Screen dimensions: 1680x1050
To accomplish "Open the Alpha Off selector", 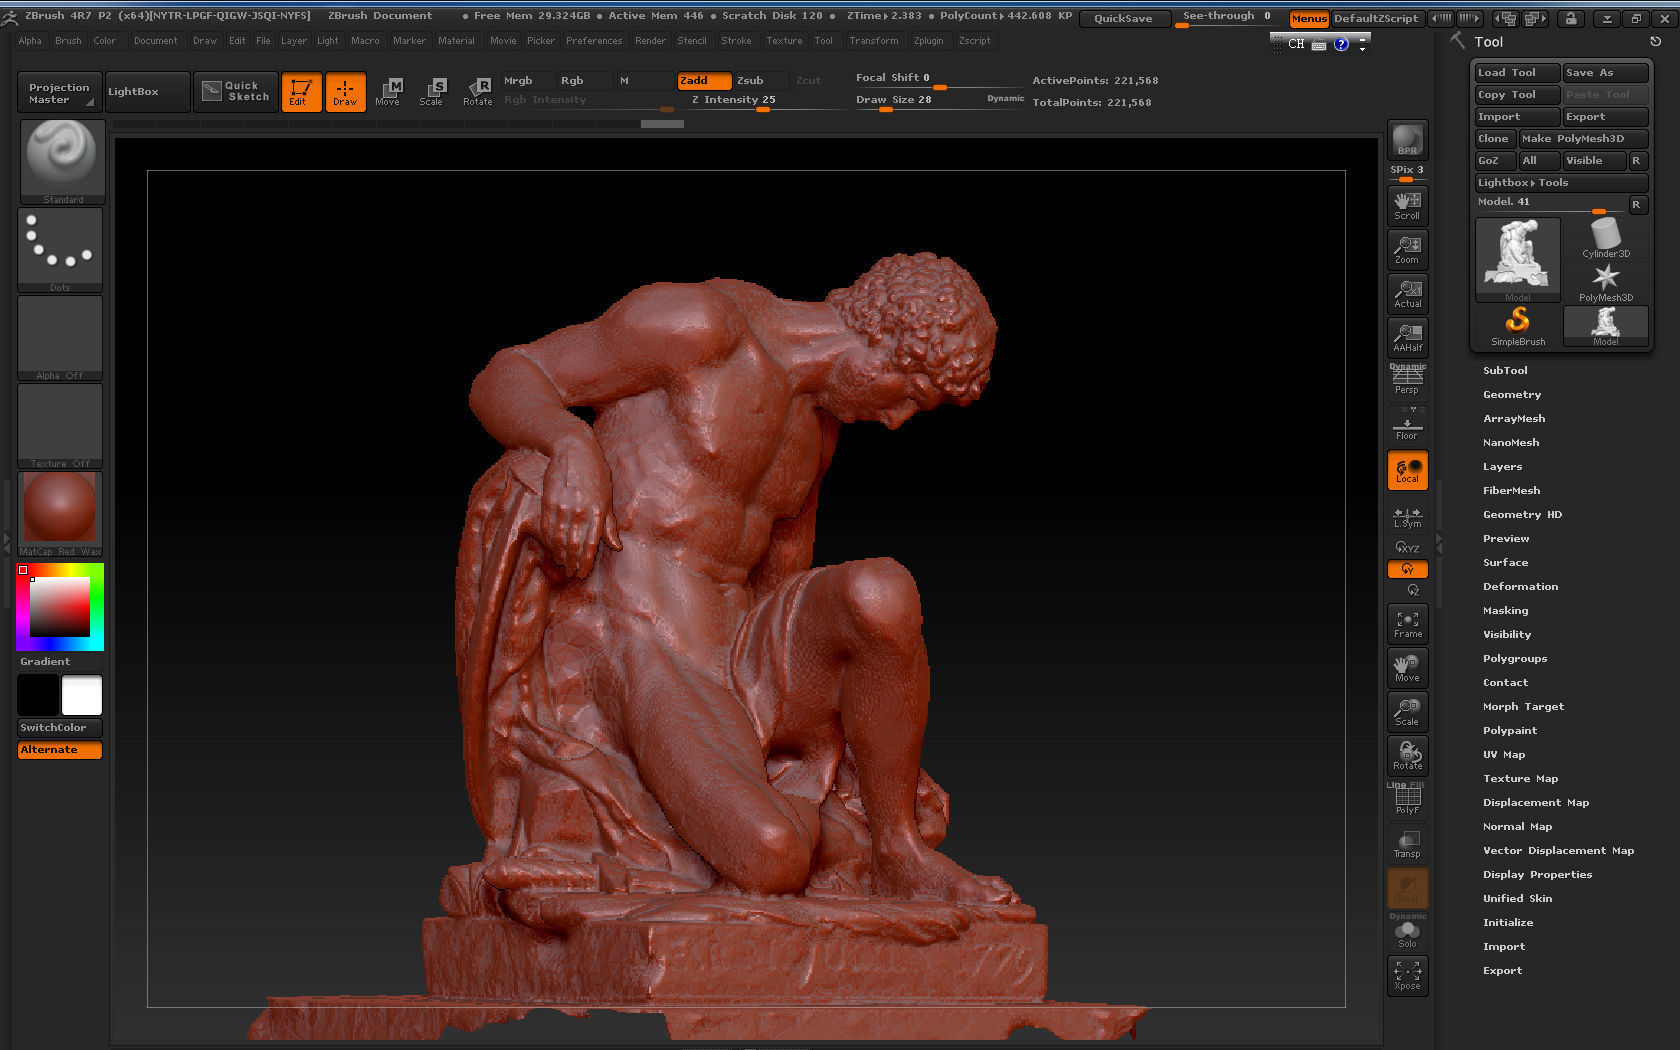I will click(61, 338).
